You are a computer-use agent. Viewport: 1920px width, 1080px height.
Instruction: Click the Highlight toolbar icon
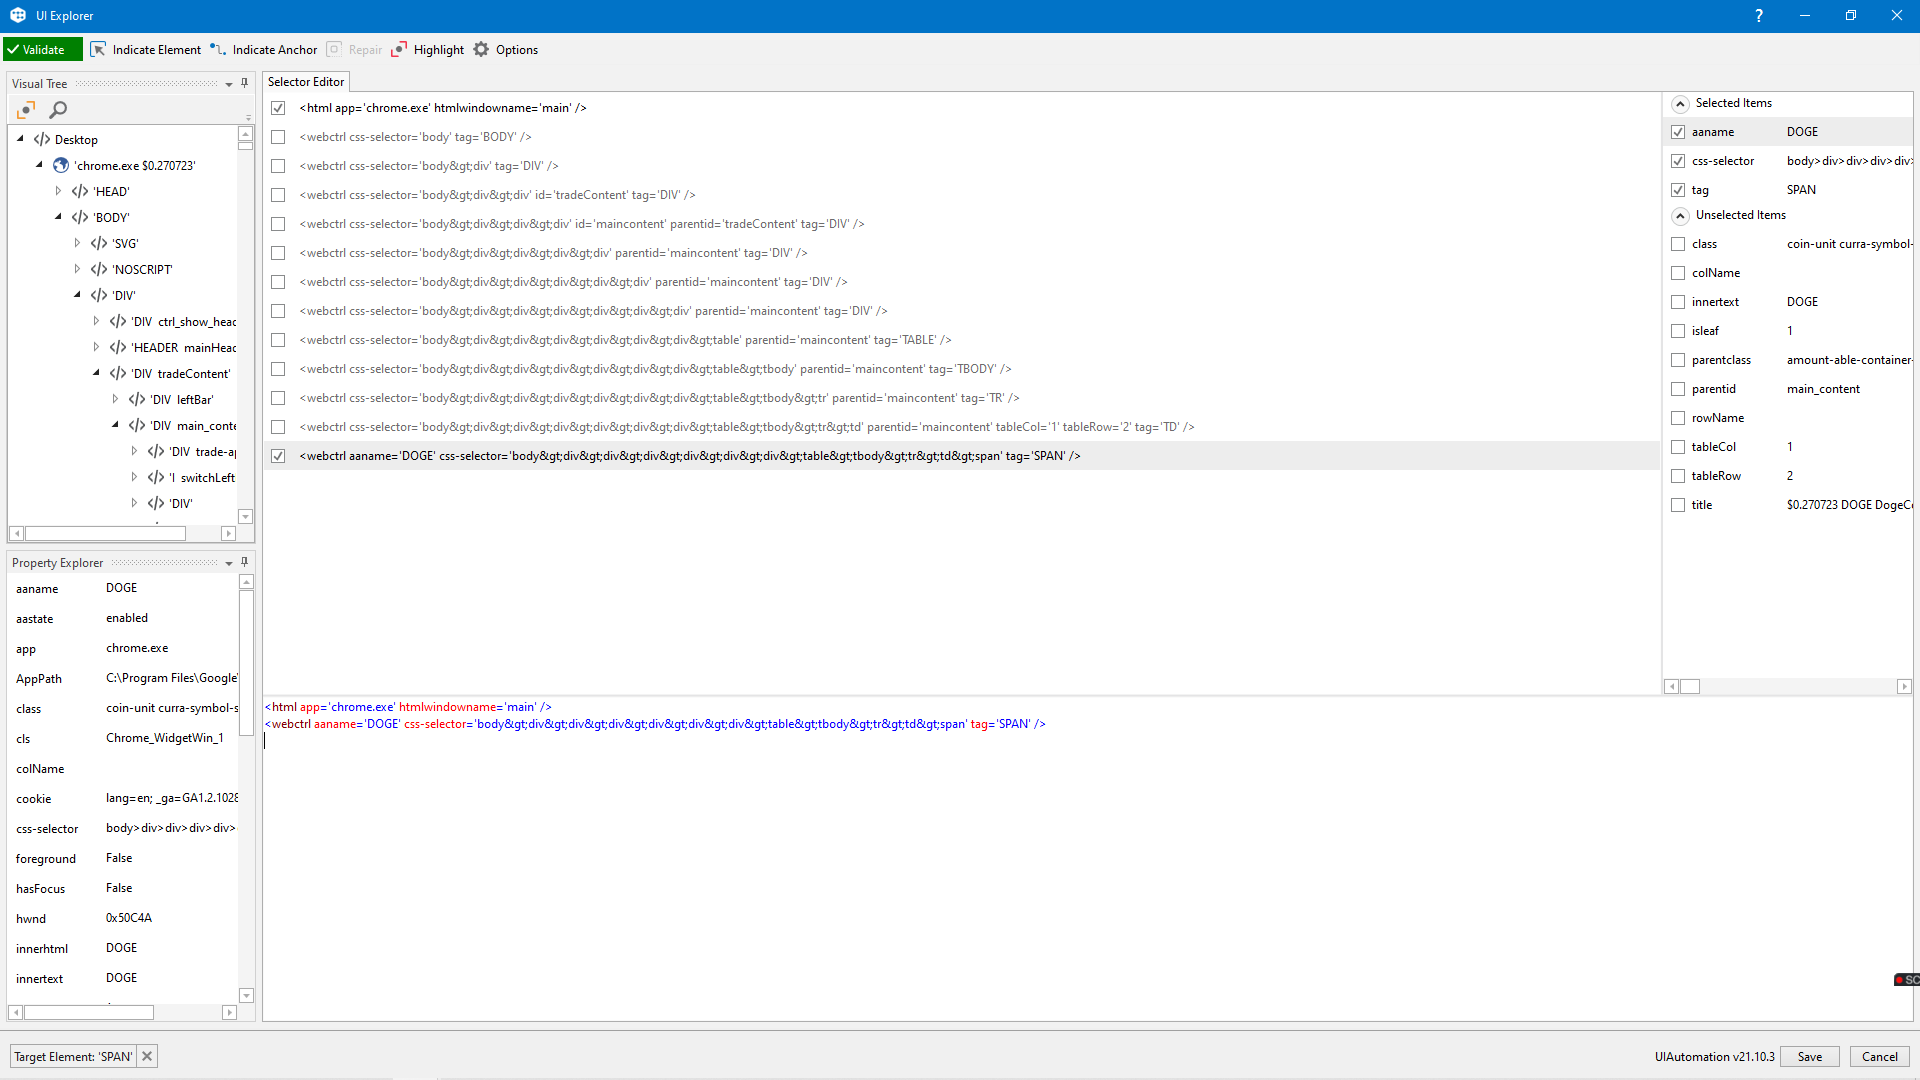point(399,49)
